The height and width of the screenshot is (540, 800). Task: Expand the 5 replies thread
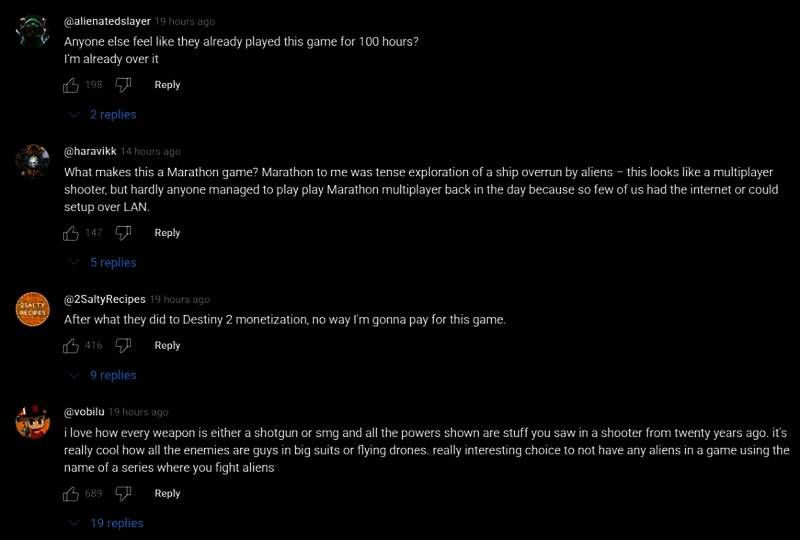tap(104, 263)
